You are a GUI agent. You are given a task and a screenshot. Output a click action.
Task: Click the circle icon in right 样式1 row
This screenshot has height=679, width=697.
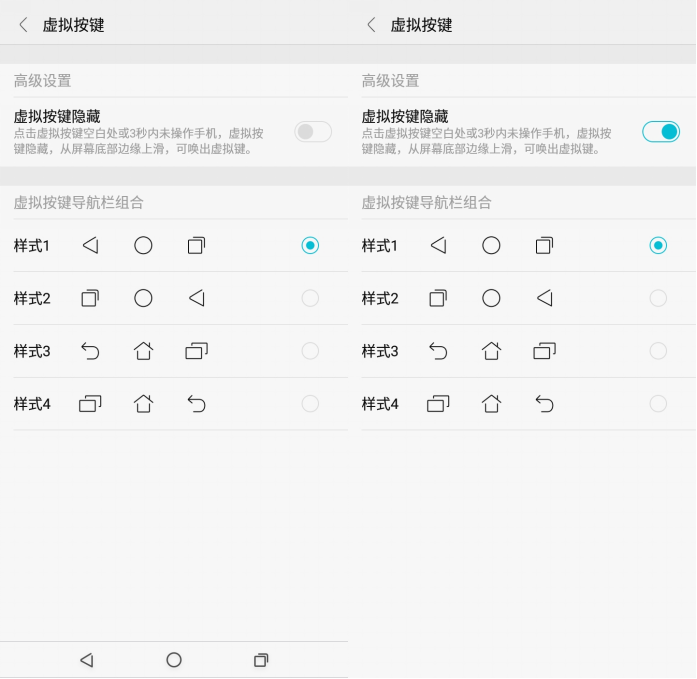coord(491,245)
